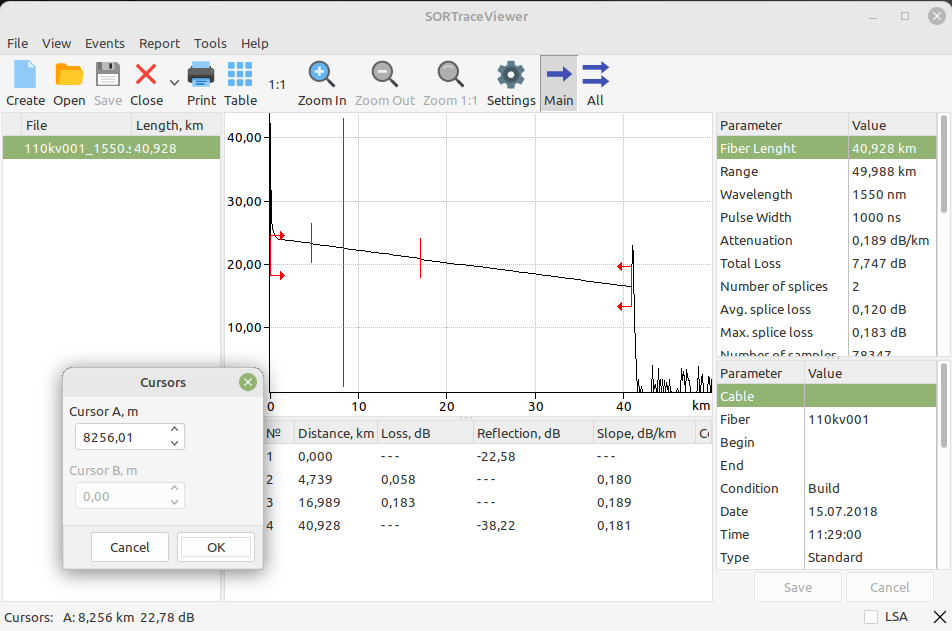This screenshot has width=952, height=631.
Task: Open a trace file with Open icon
Action: 69,76
